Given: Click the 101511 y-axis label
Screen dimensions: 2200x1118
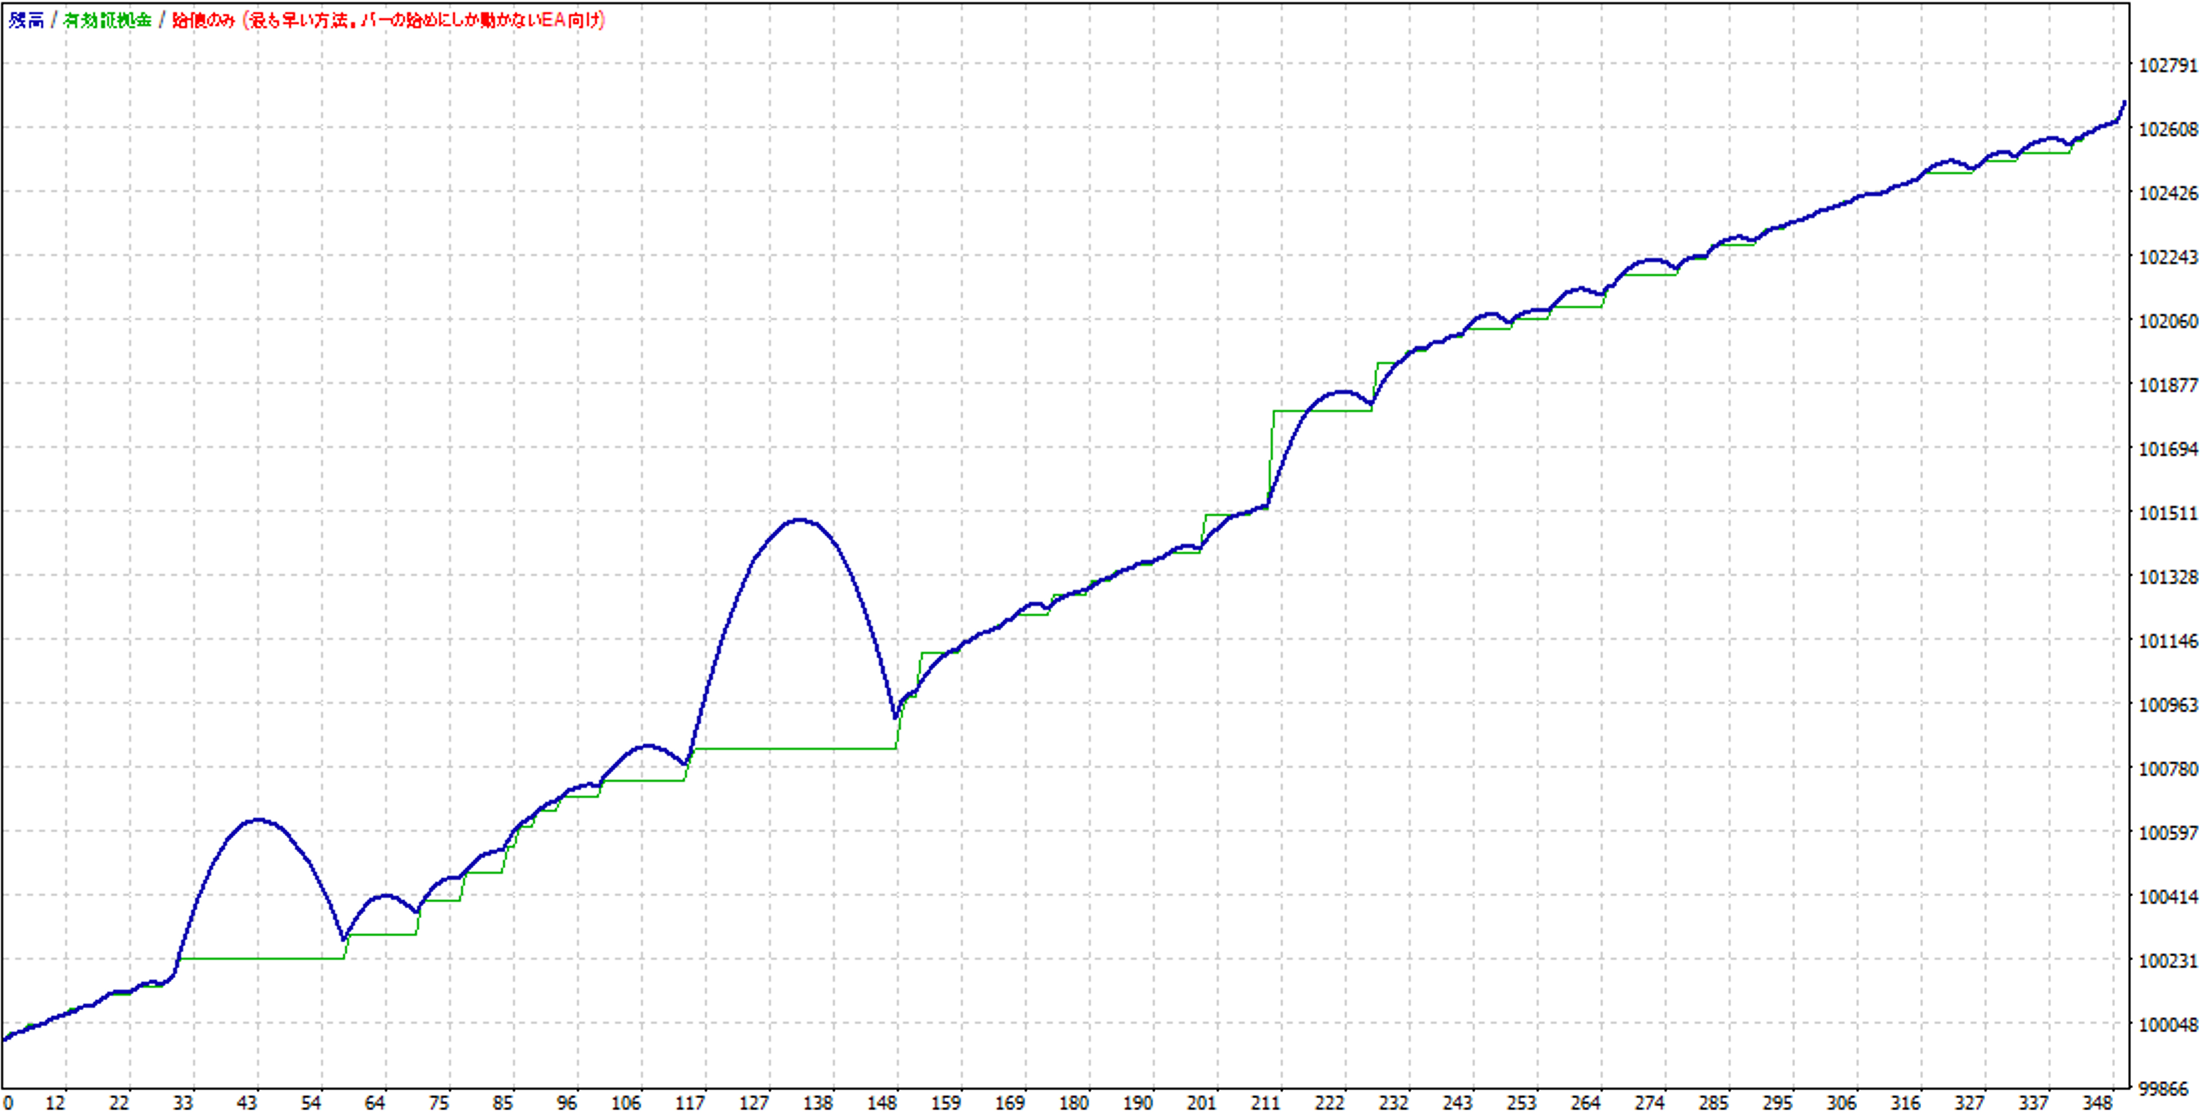Looking at the screenshot, I should 2167,513.
